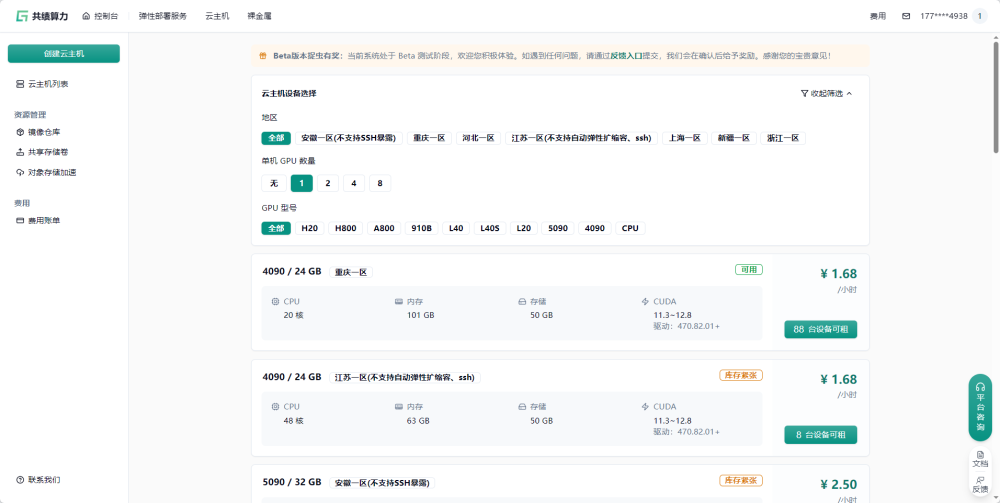Screen dimensions: 1000x503
Task: Click 可用 status tag on 重庆一区 card
Action: (x=749, y=270)
